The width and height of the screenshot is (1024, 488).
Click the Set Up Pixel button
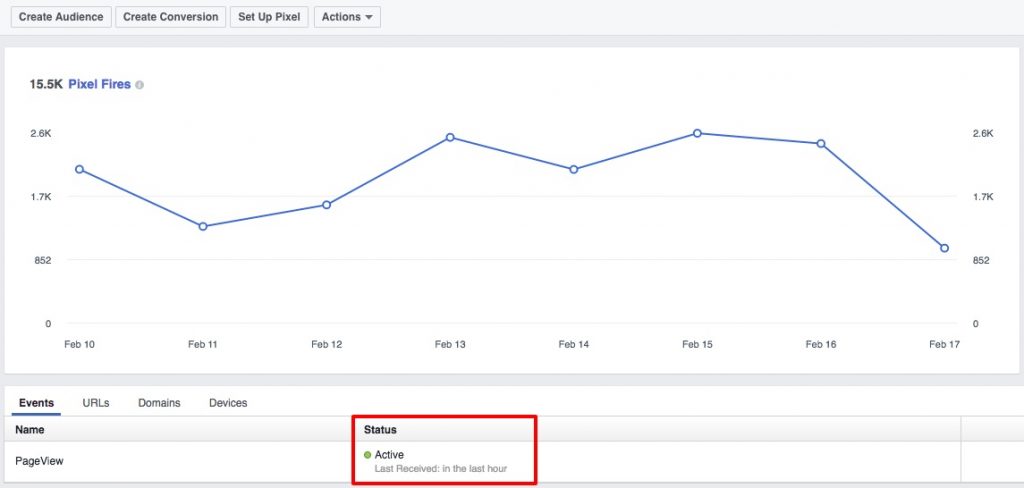pos(269,17)
